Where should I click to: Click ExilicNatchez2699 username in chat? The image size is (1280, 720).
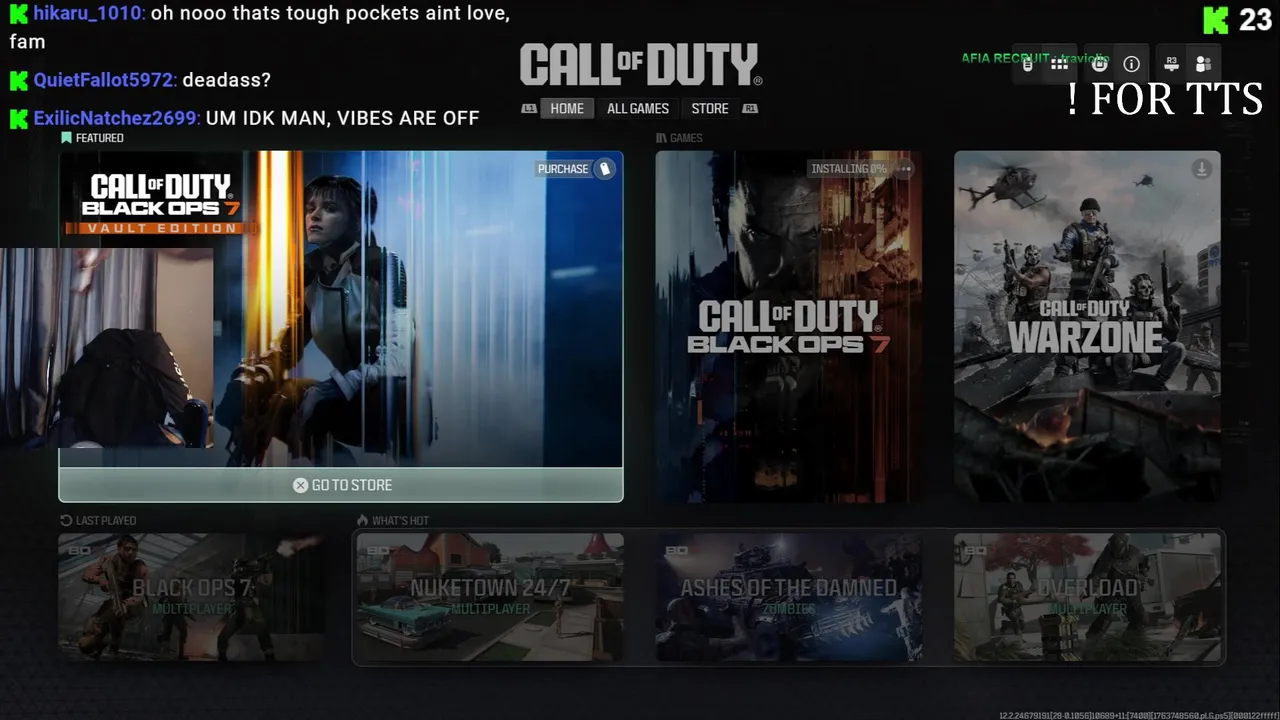[x=114, y=118]
